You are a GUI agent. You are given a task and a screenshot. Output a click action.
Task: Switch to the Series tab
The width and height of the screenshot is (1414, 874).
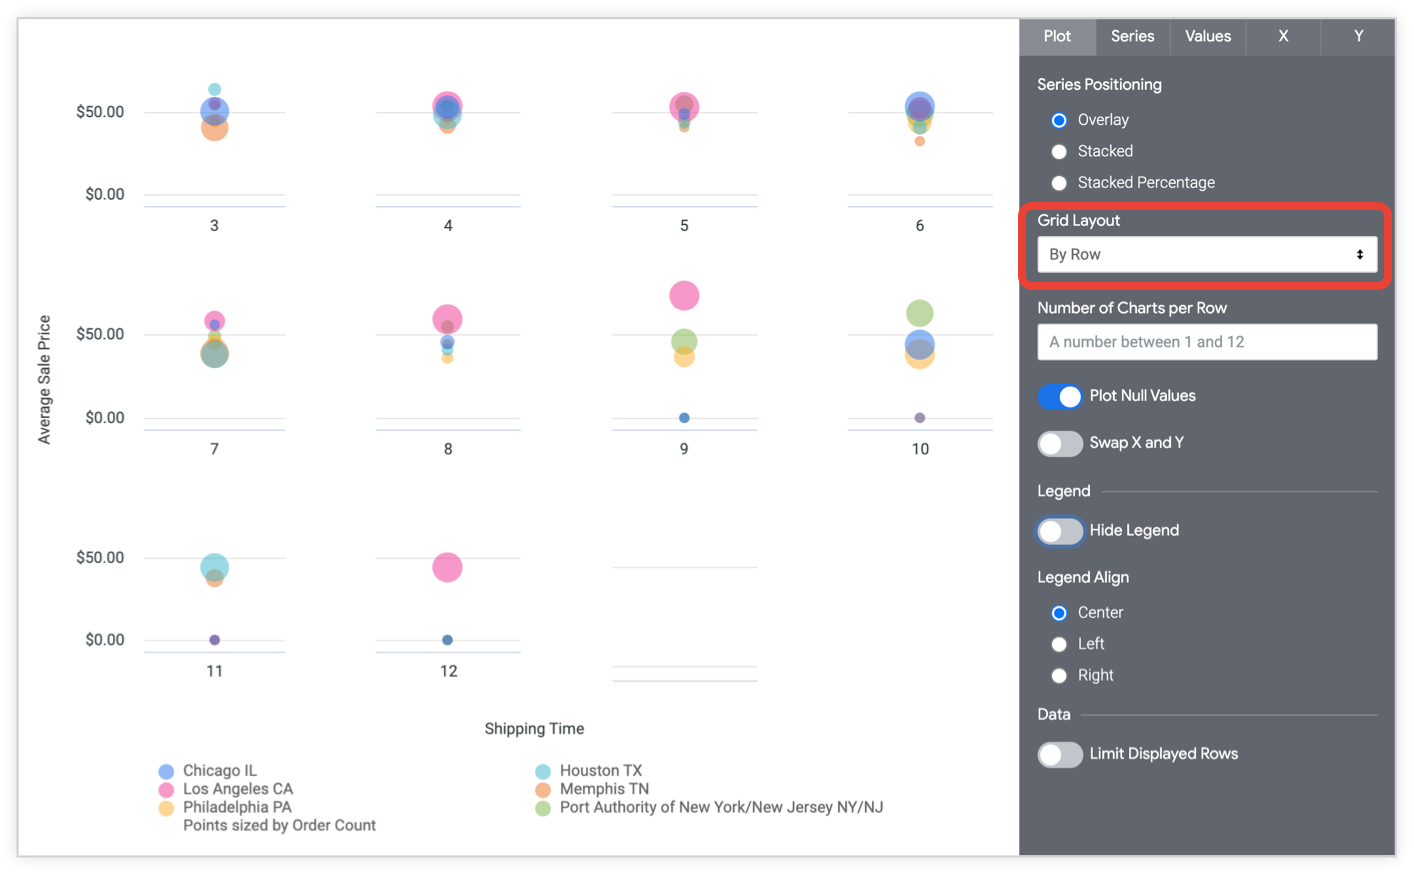[1132, 36]
